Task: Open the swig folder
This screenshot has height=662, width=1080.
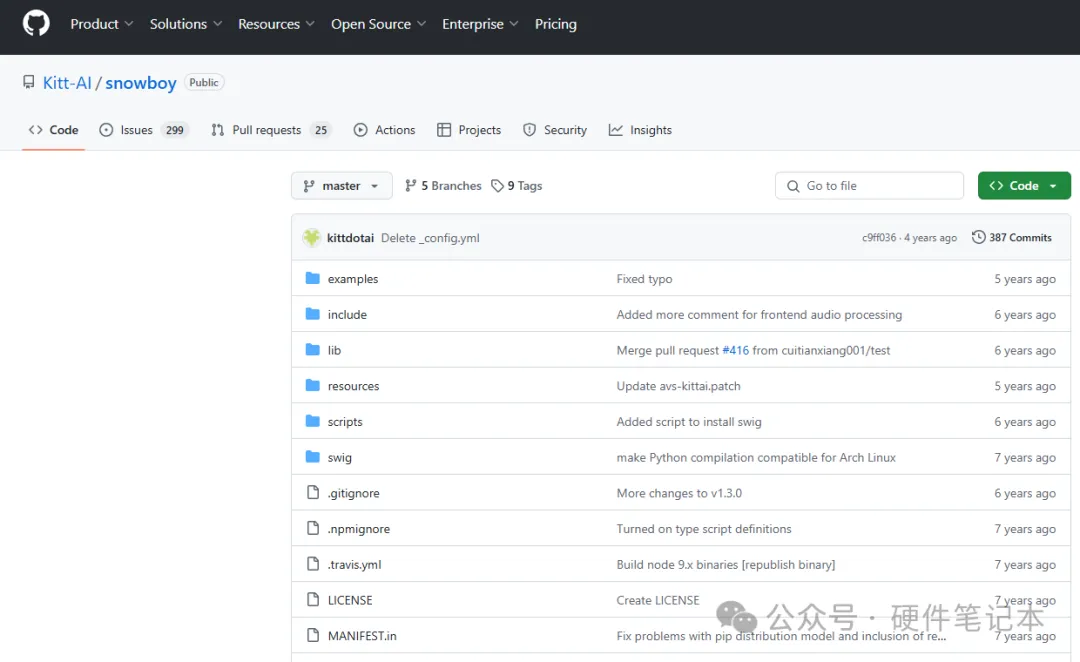Action: point(340,457)
